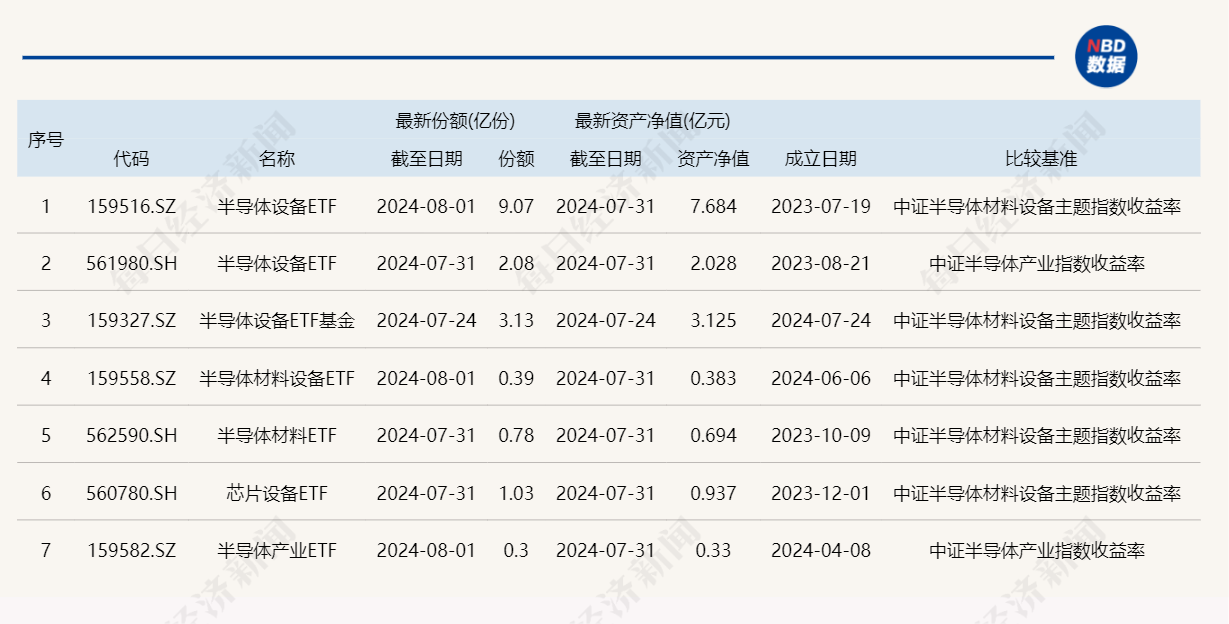
Task: Click net asset value 2.028
Action: click(713, 263)
